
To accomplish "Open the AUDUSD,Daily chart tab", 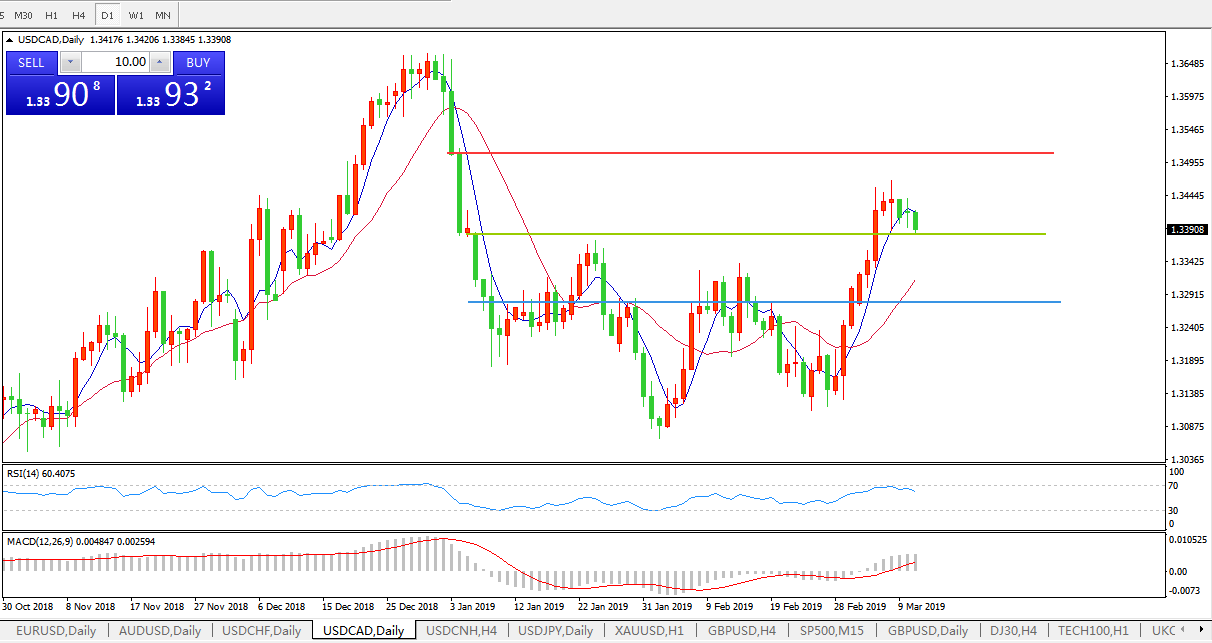I will point(160,631).
